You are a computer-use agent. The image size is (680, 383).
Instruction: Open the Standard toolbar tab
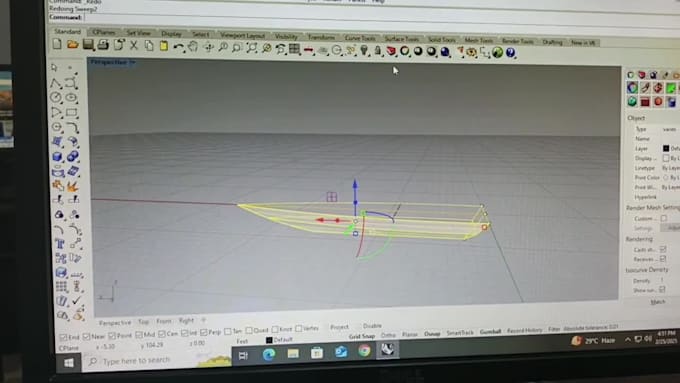click(67, 32)
